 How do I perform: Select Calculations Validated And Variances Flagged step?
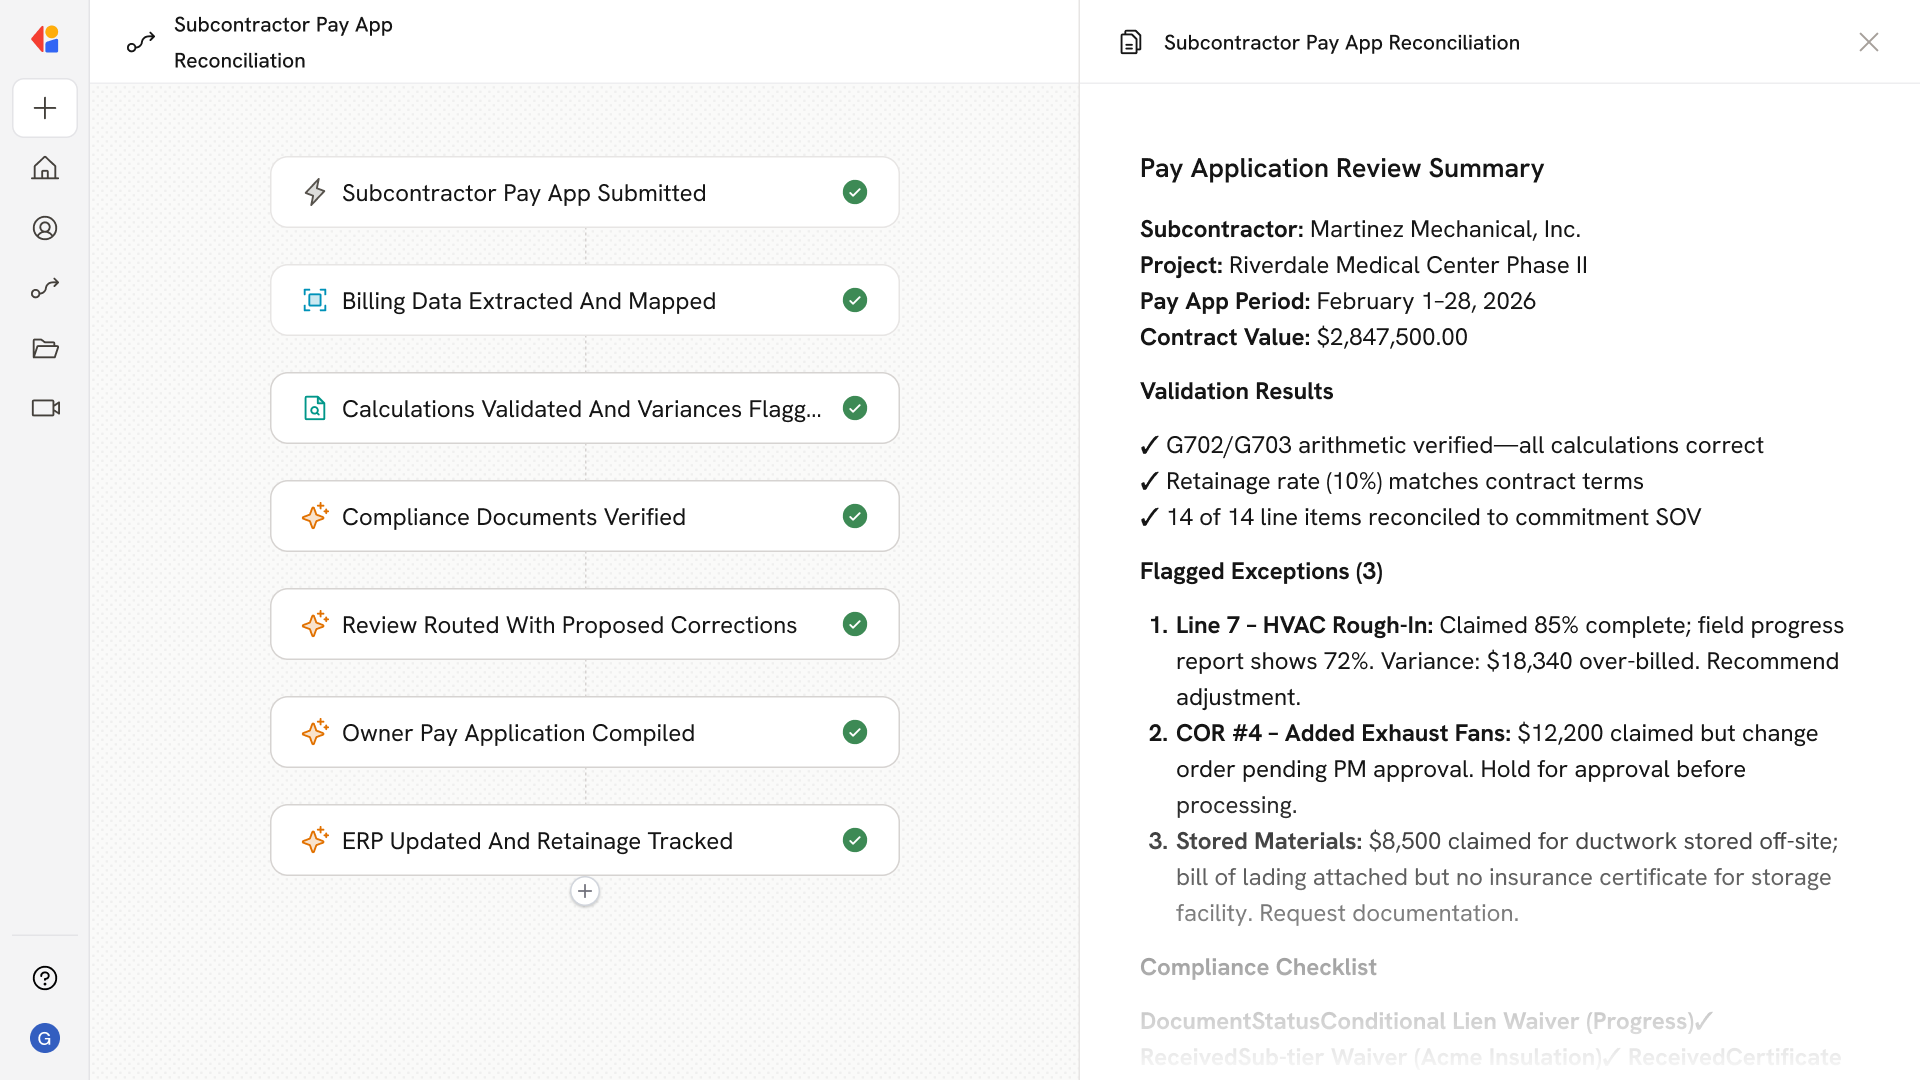point(580,408)
